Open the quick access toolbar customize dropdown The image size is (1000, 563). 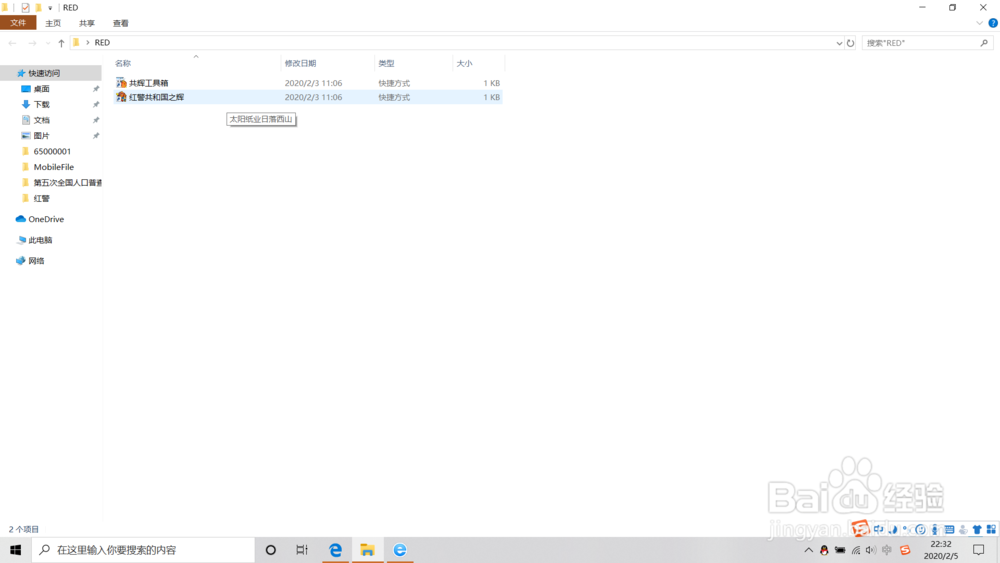[x=50, y=8]
